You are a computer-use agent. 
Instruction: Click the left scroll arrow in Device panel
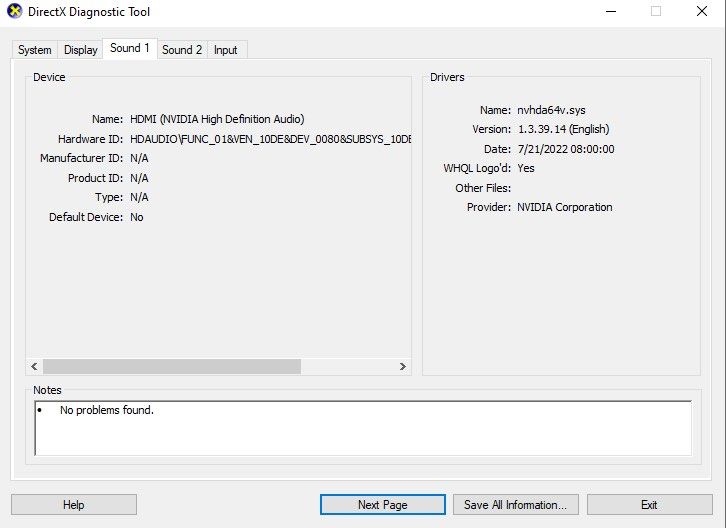(34, 367)
